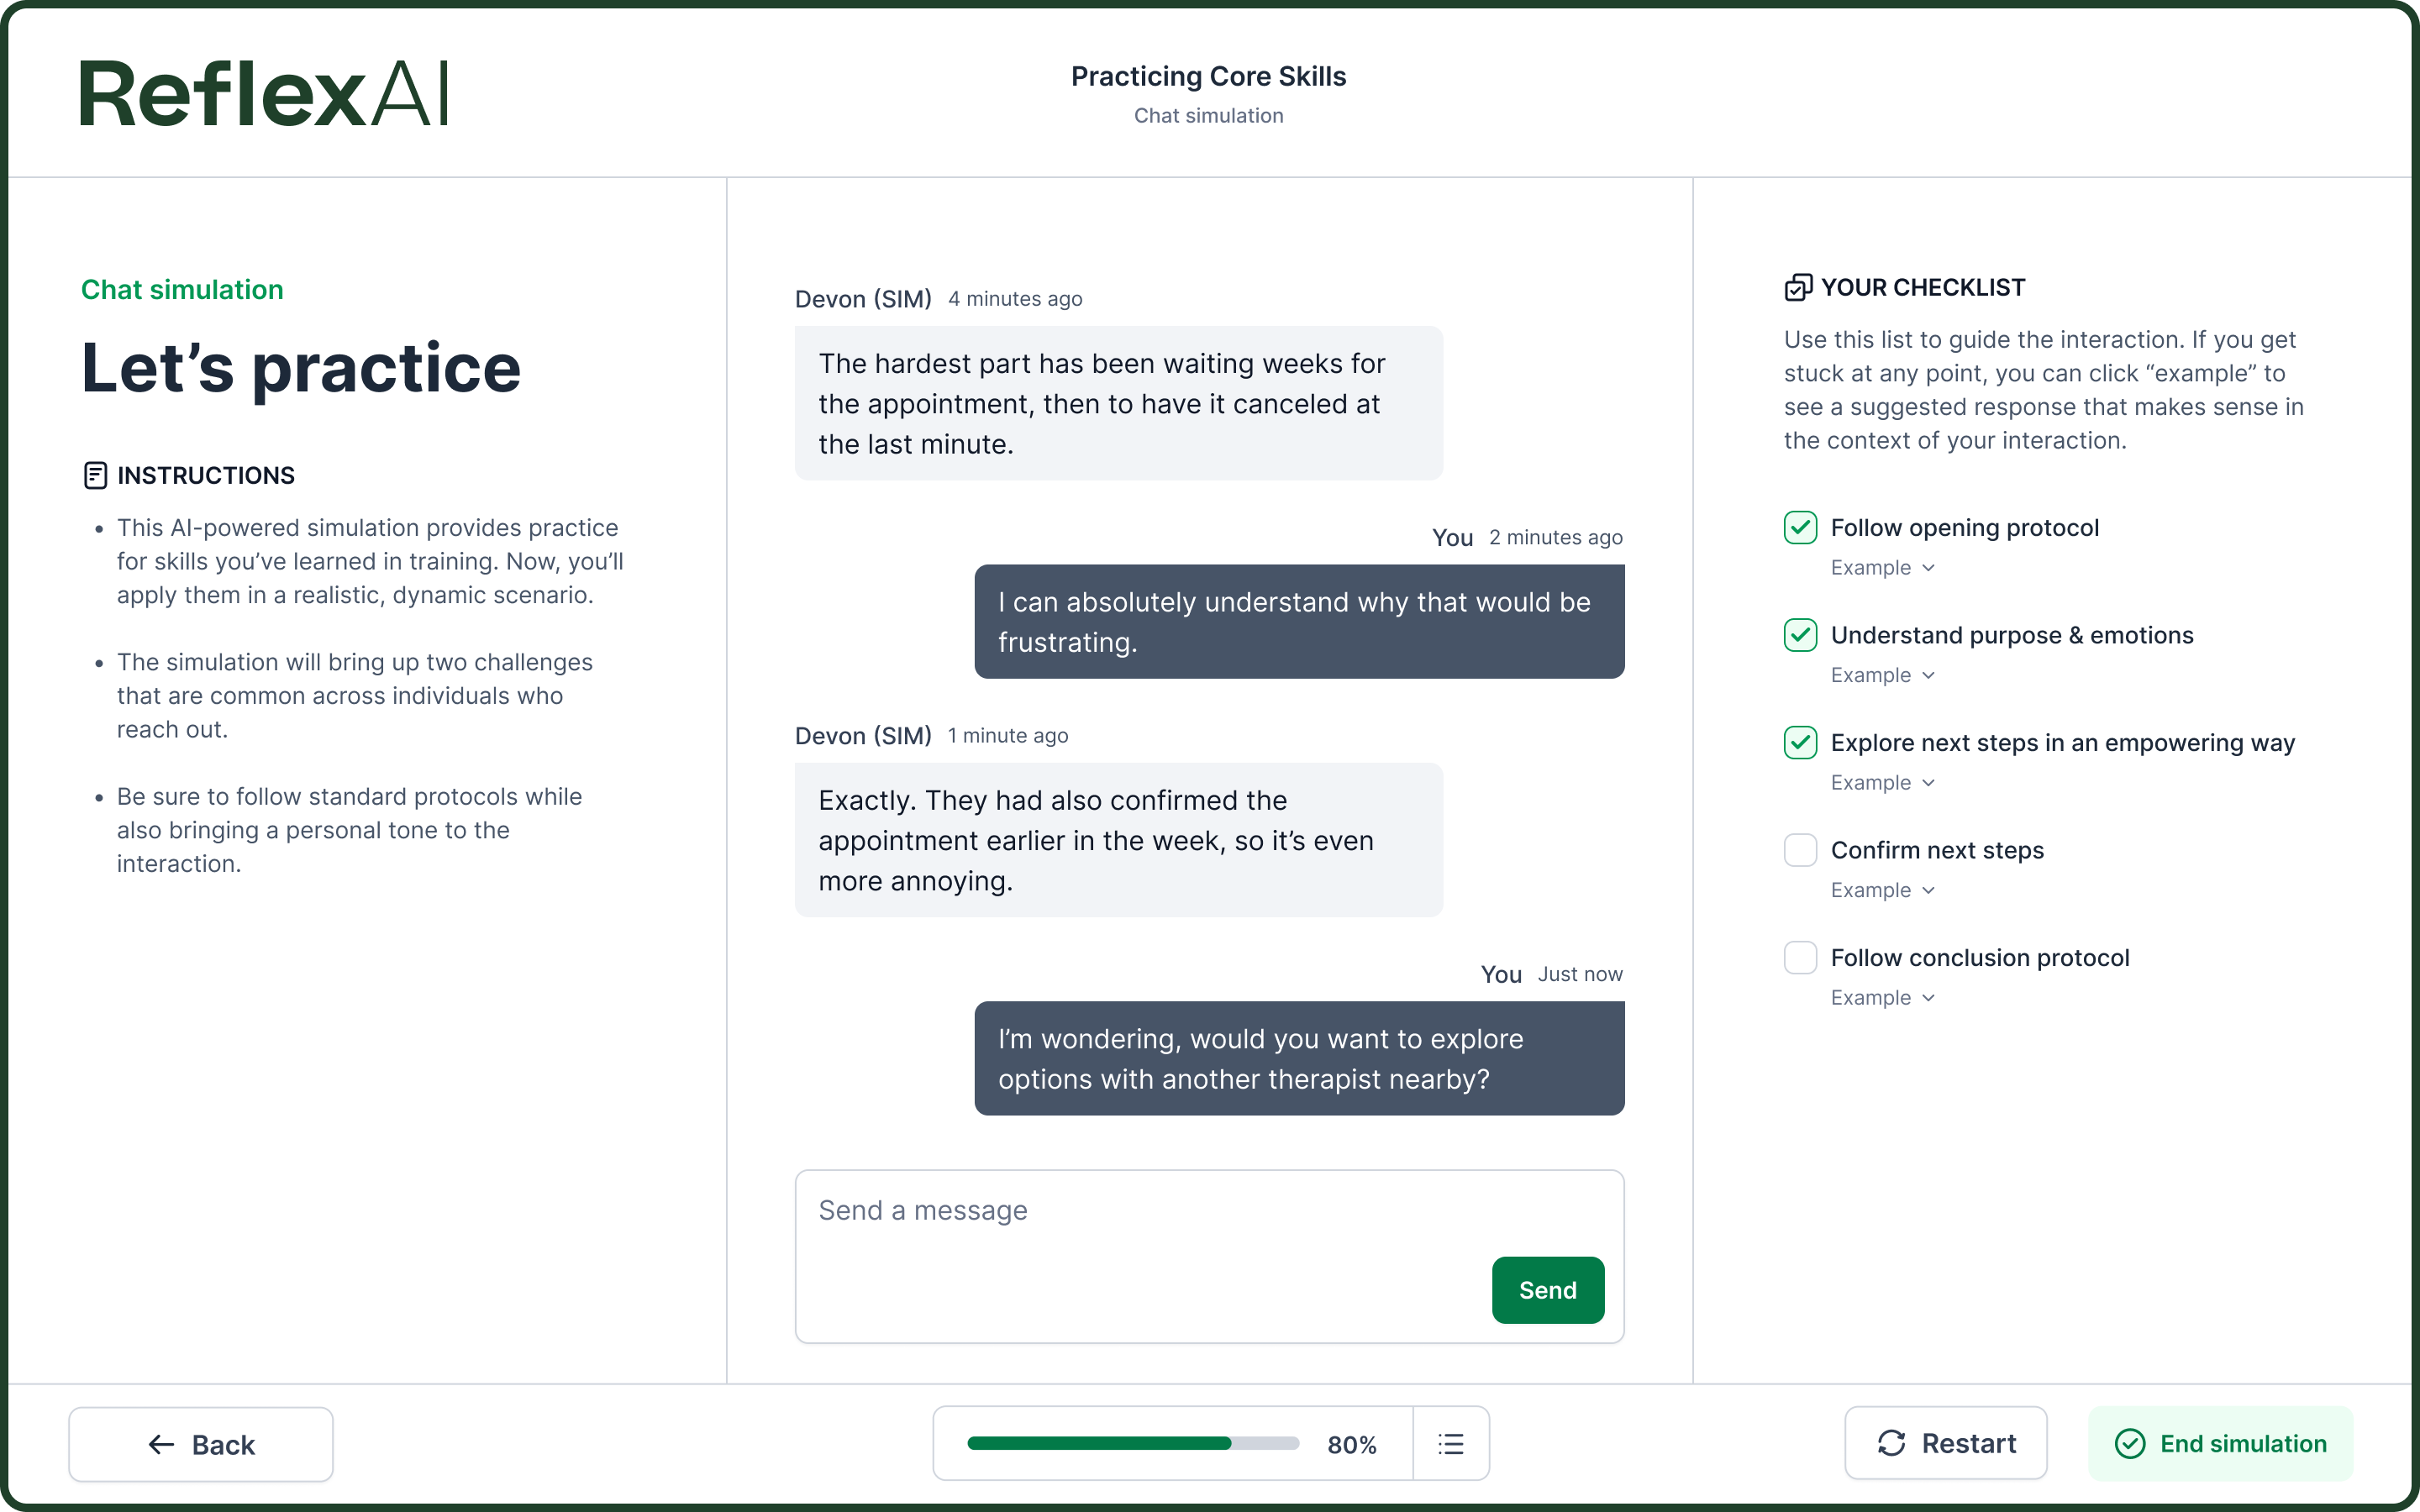
Task: Uncheck Understand purpose & emotions checkbox
Action: pos(1800,635)
